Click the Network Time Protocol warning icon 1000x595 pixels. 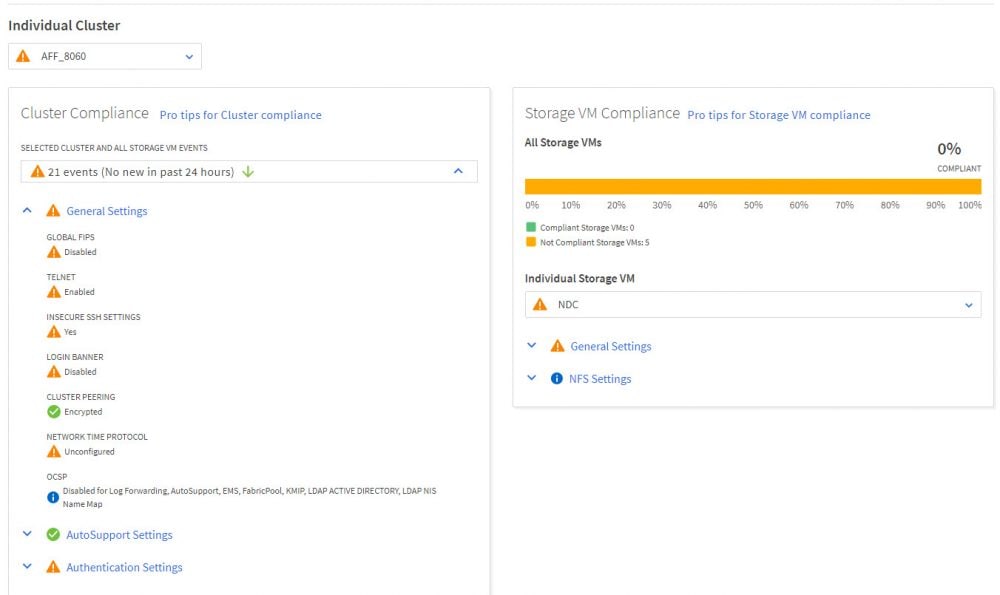click(x=54, y=452)
